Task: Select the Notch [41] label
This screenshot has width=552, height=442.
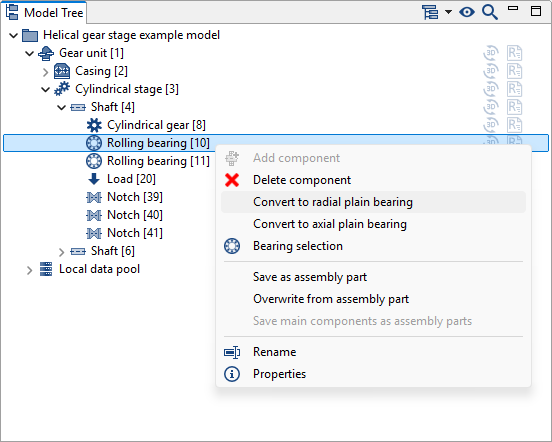Action: [135, 233]
